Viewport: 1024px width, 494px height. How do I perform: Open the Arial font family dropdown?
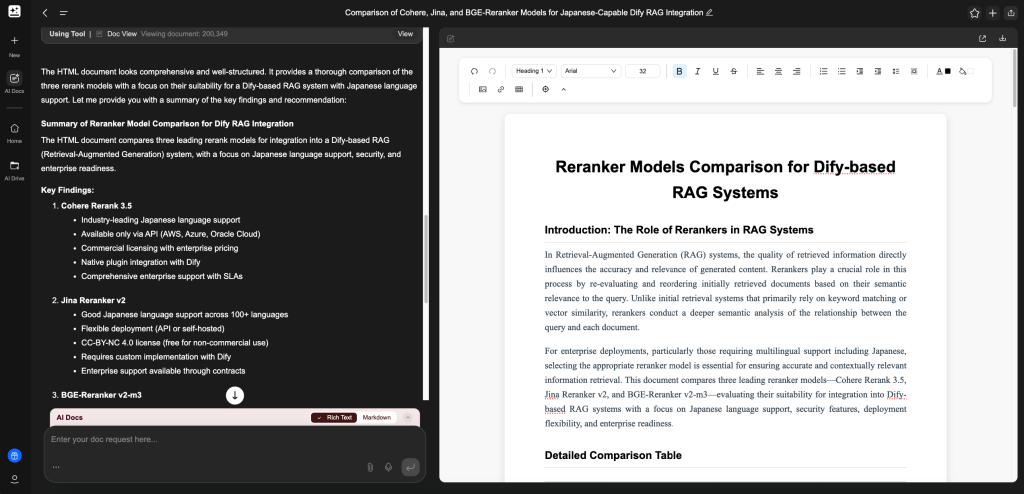[x=590, y=71]
